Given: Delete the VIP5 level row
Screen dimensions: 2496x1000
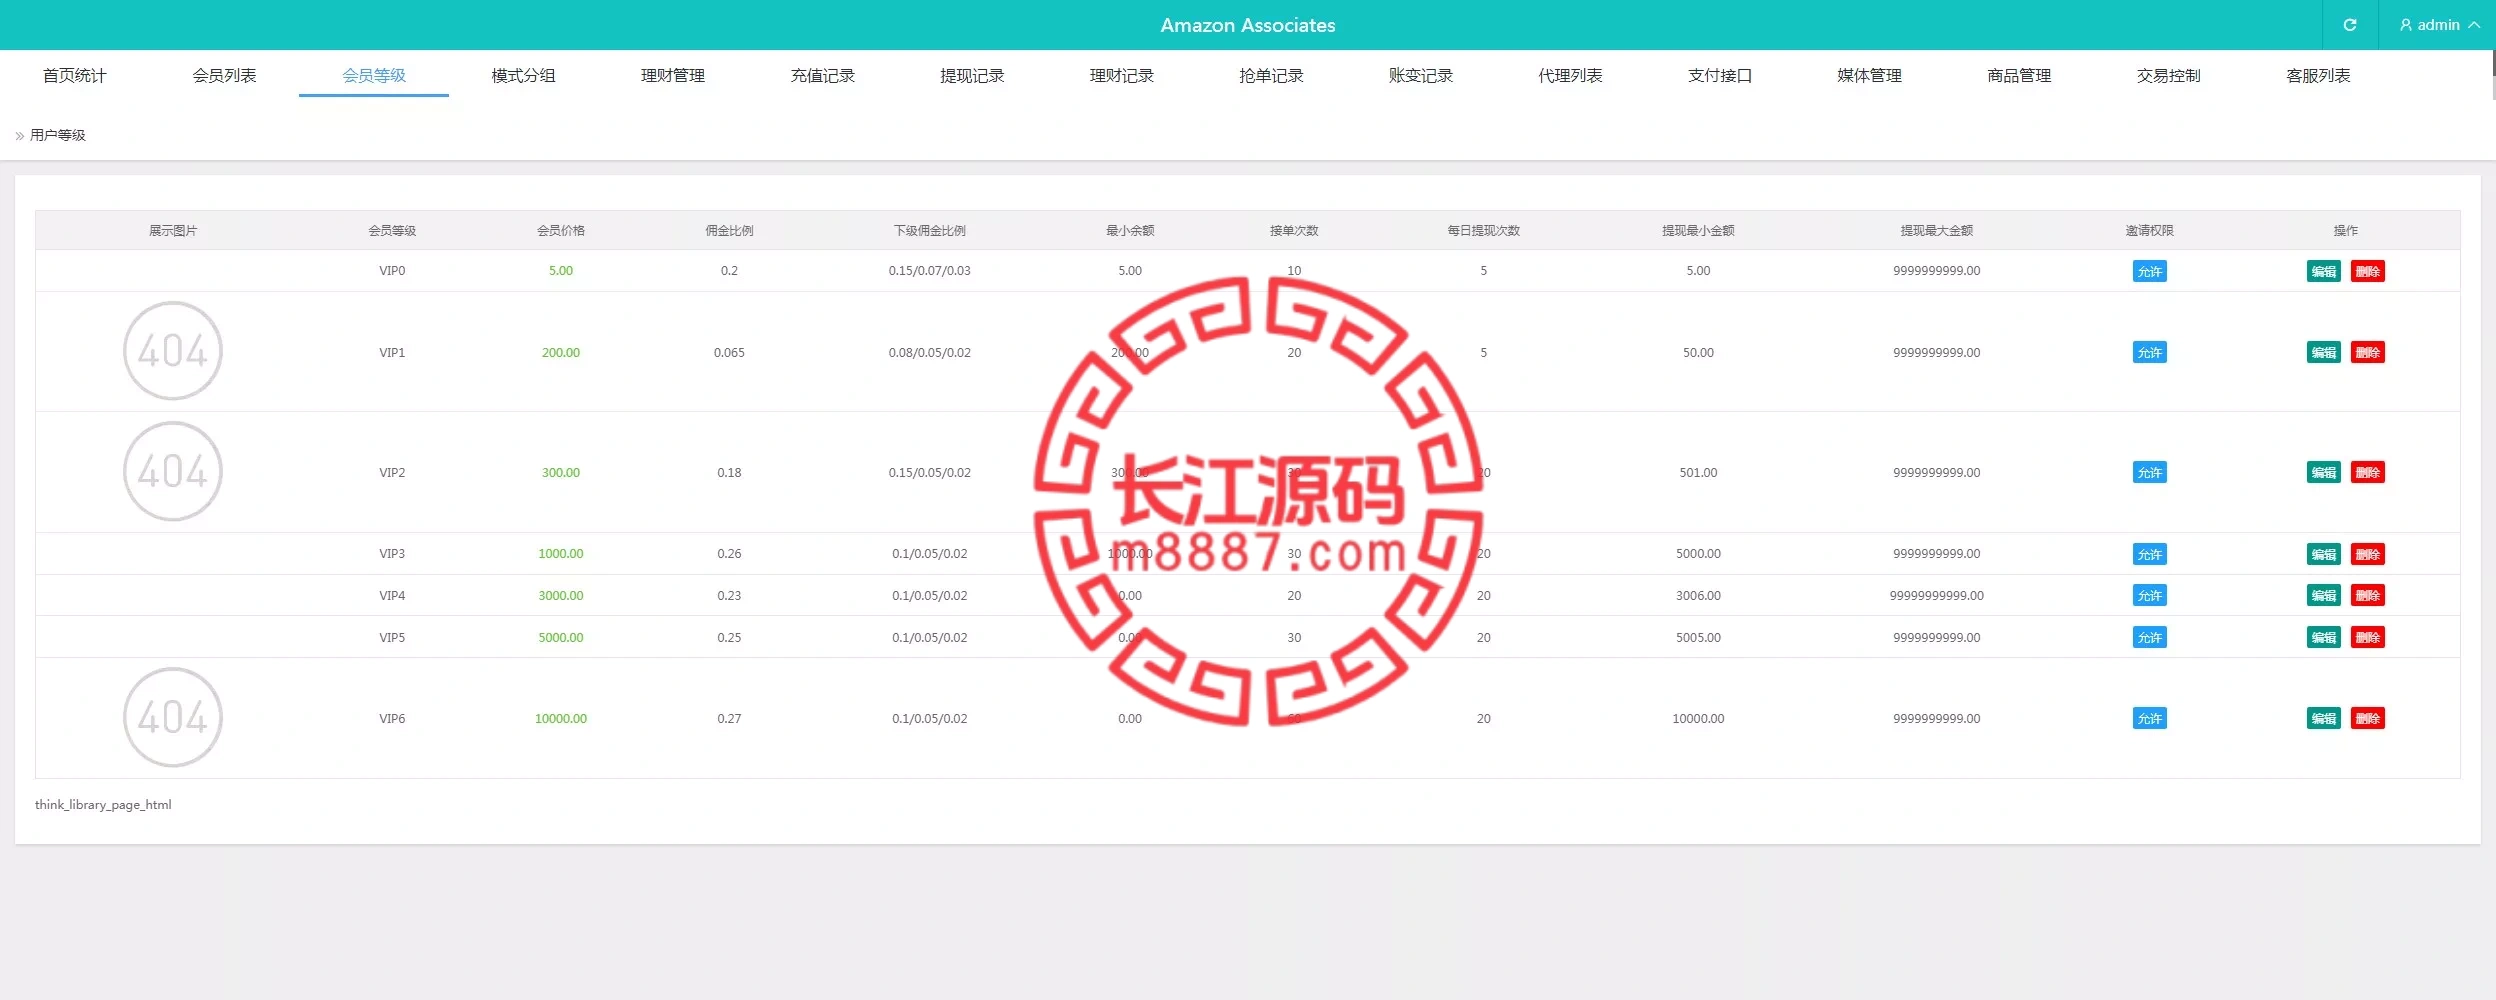Looking at the screenshot, I should coord(2367,637).
